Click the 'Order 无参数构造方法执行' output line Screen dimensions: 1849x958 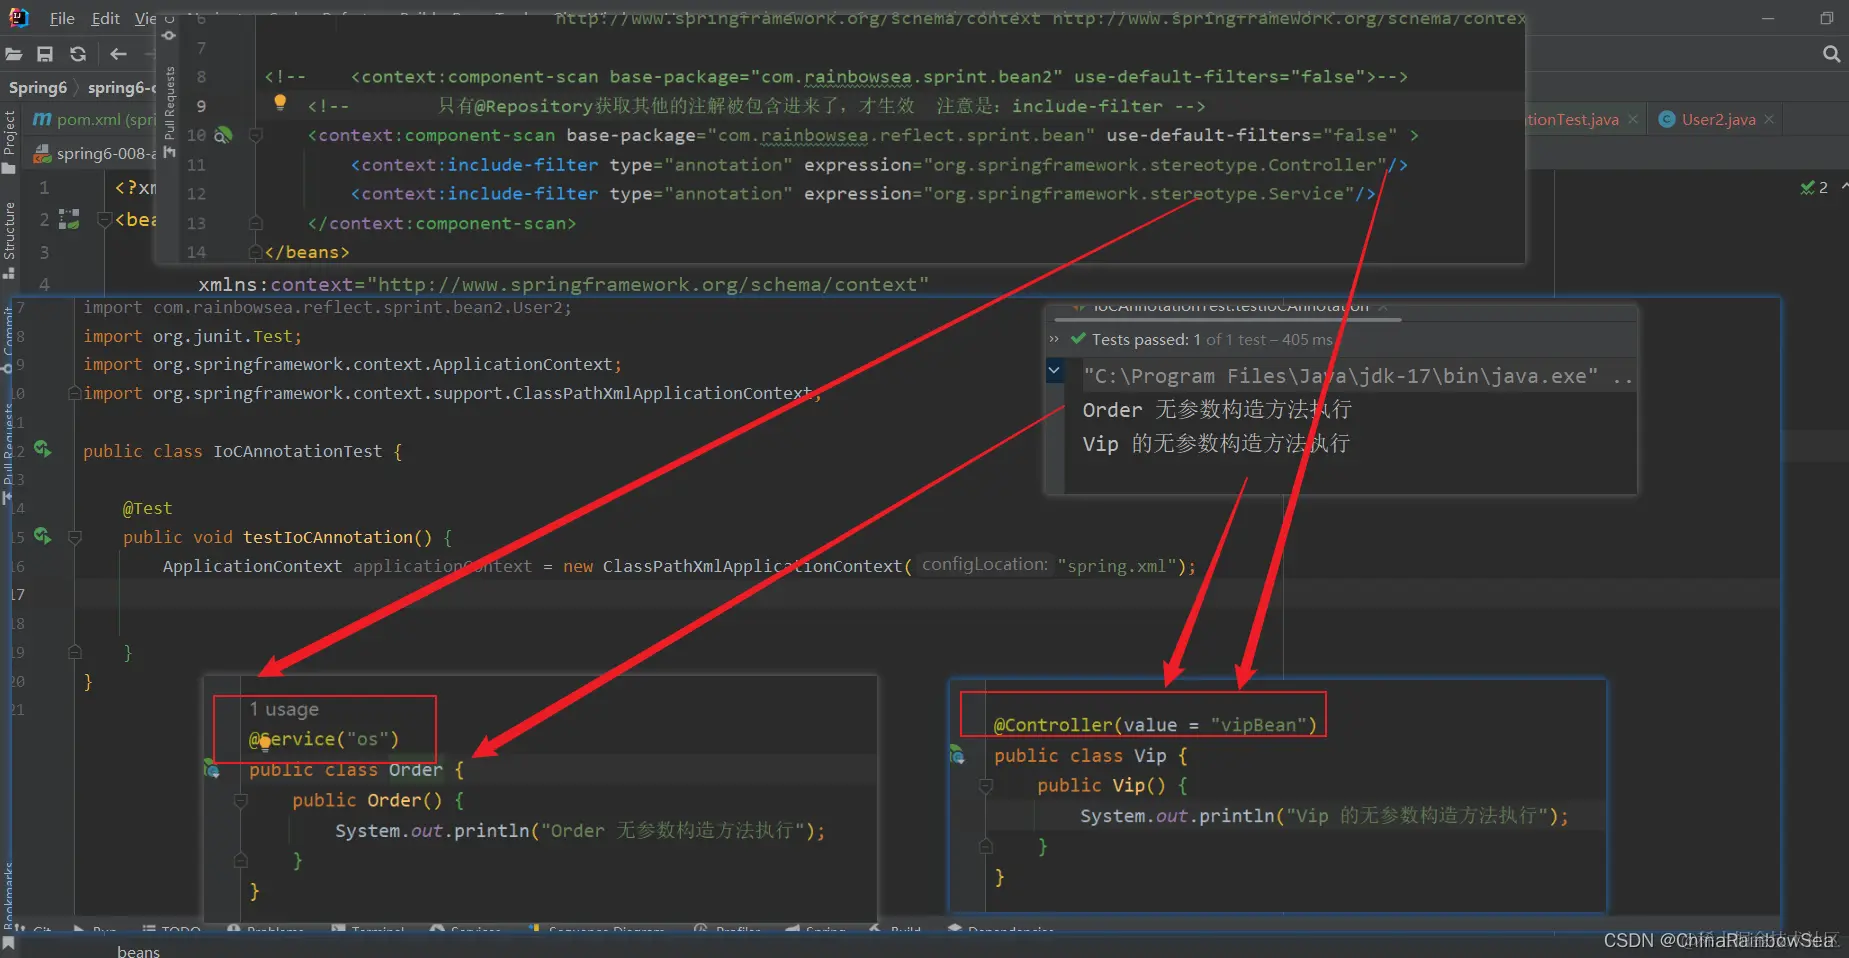(x=1217, y=410)
